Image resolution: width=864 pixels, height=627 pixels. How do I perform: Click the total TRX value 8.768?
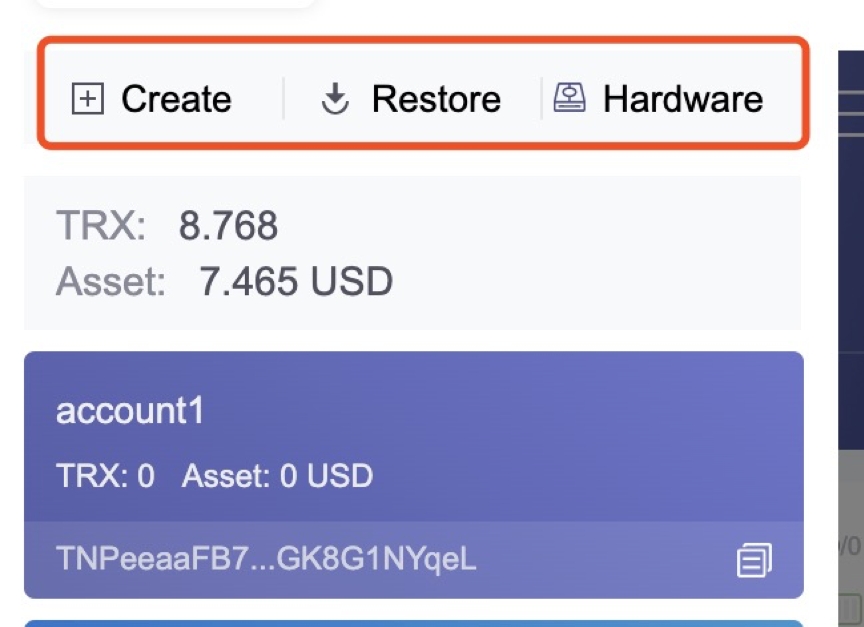[228, 227]
